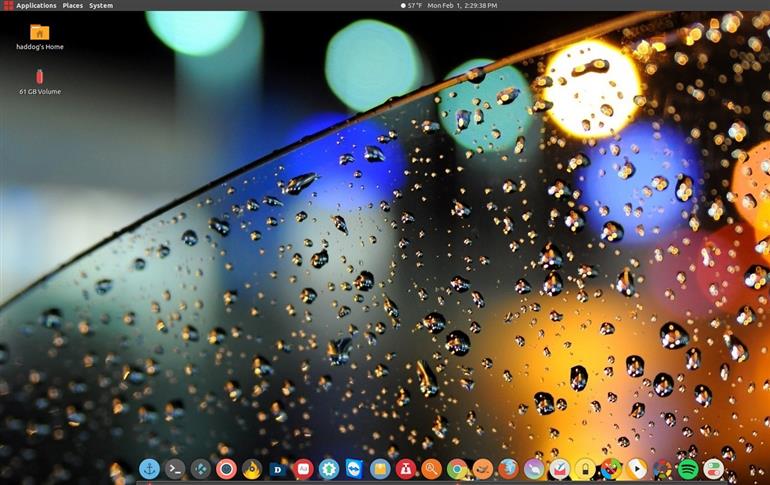The width and height of the screenshot is (770, 485).
Task: Open the Kodi media center icon
Action: point(200,469)
